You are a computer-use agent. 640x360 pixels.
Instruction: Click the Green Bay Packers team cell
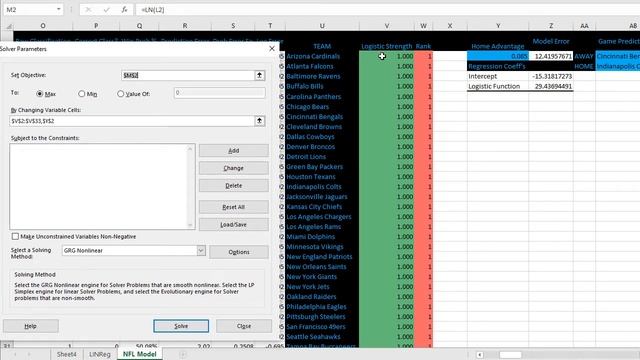322,167
